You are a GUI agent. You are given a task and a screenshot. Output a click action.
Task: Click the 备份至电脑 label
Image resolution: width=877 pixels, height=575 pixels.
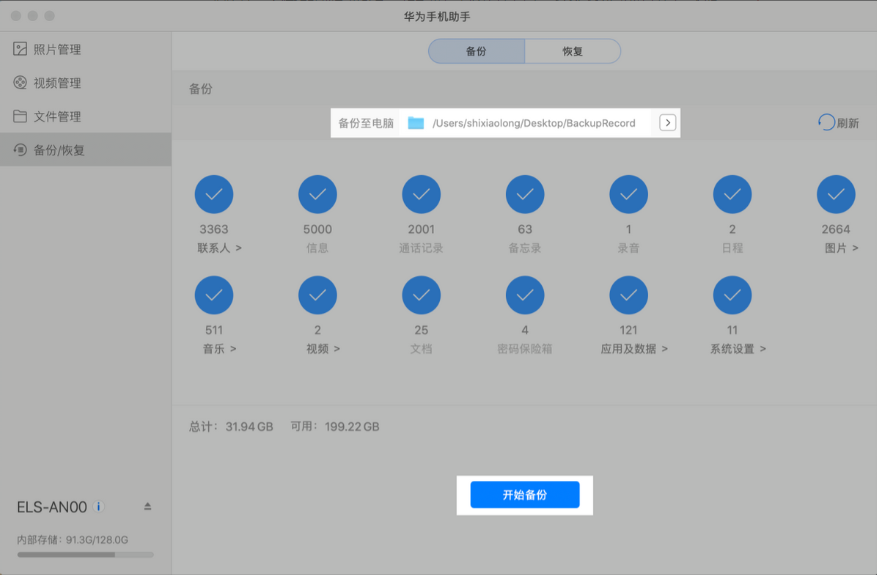tap(366, 123)
